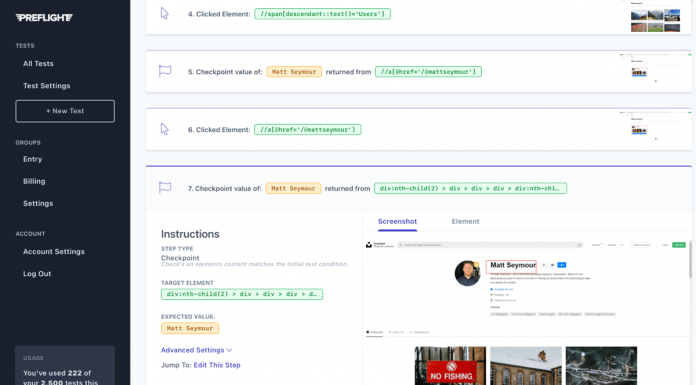Click Target Element selector in Instructions
Image resolution: width=696 pixels, height=385 pixels.
point(242,294)
